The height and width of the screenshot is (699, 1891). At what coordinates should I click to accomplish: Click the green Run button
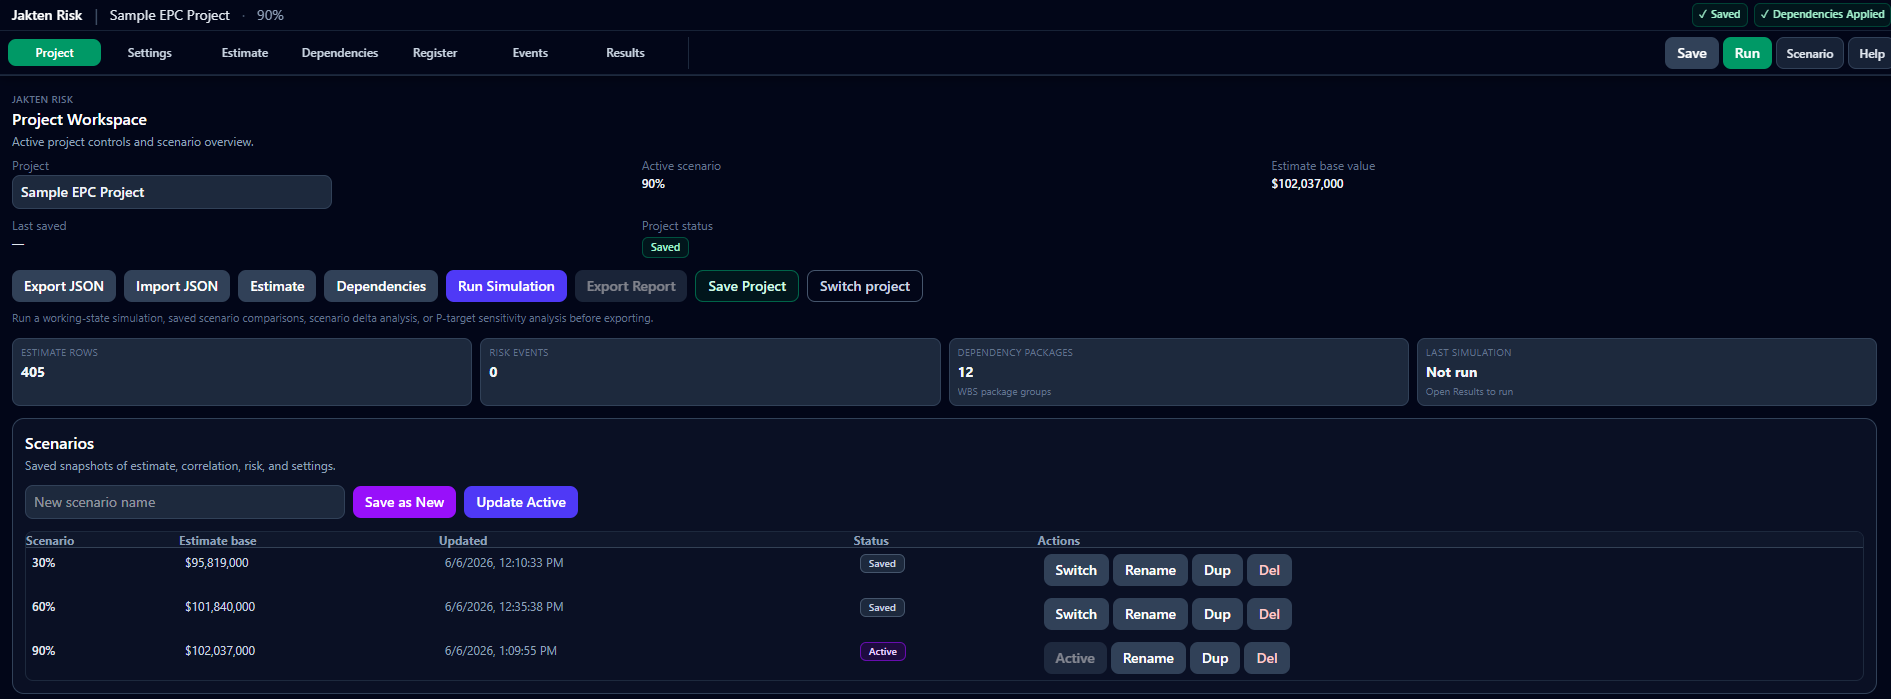[1747, 53]
